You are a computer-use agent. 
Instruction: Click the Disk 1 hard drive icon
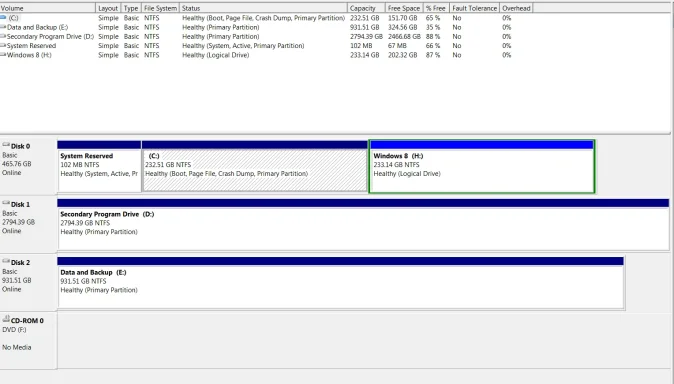pyautogui.click(x=6, y=203)
